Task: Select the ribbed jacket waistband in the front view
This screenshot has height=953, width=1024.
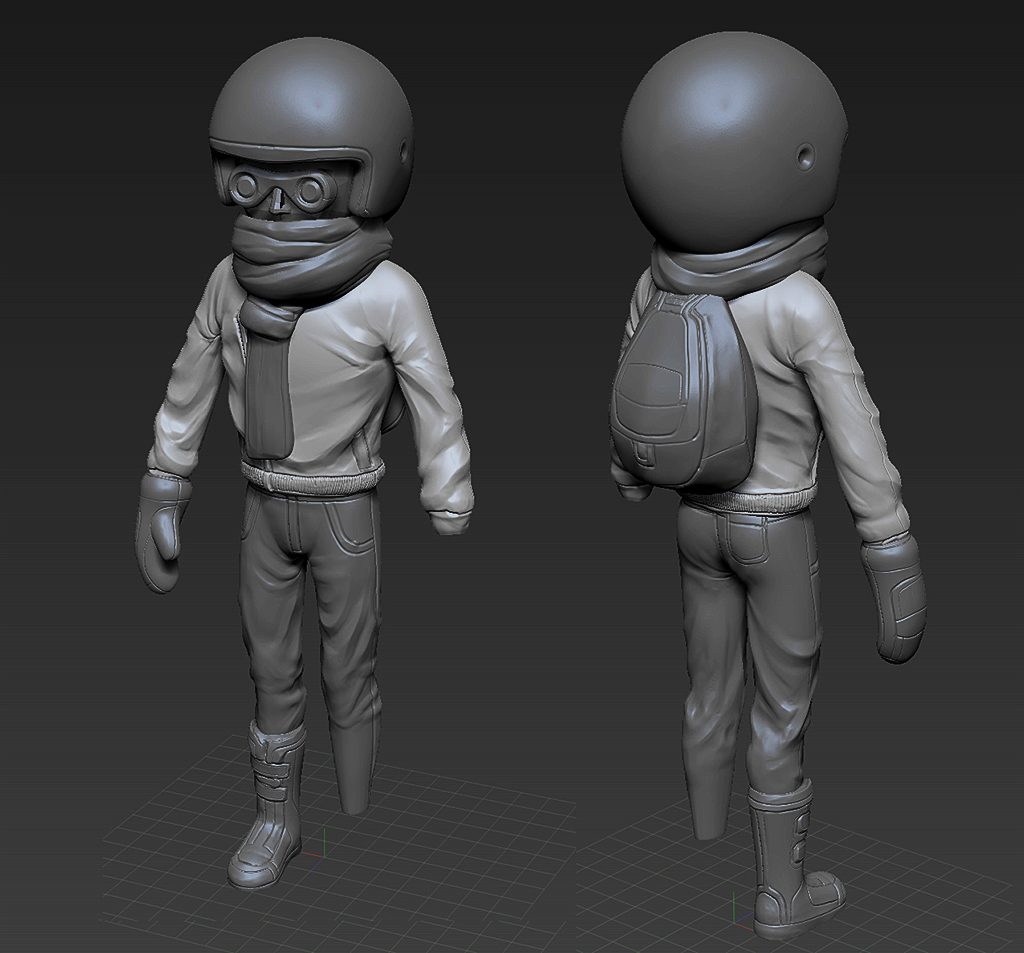Action: coord(312,478)
